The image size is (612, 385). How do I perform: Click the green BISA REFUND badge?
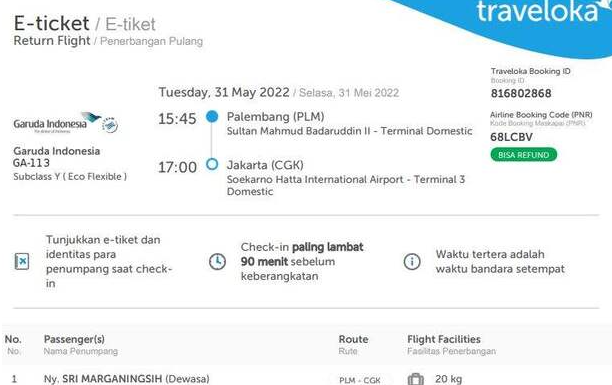(524, 155)
